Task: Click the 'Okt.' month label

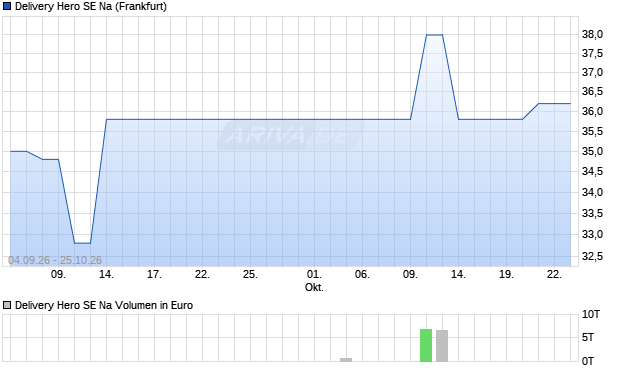Action: pyautogui.click(x=314, y=287)
